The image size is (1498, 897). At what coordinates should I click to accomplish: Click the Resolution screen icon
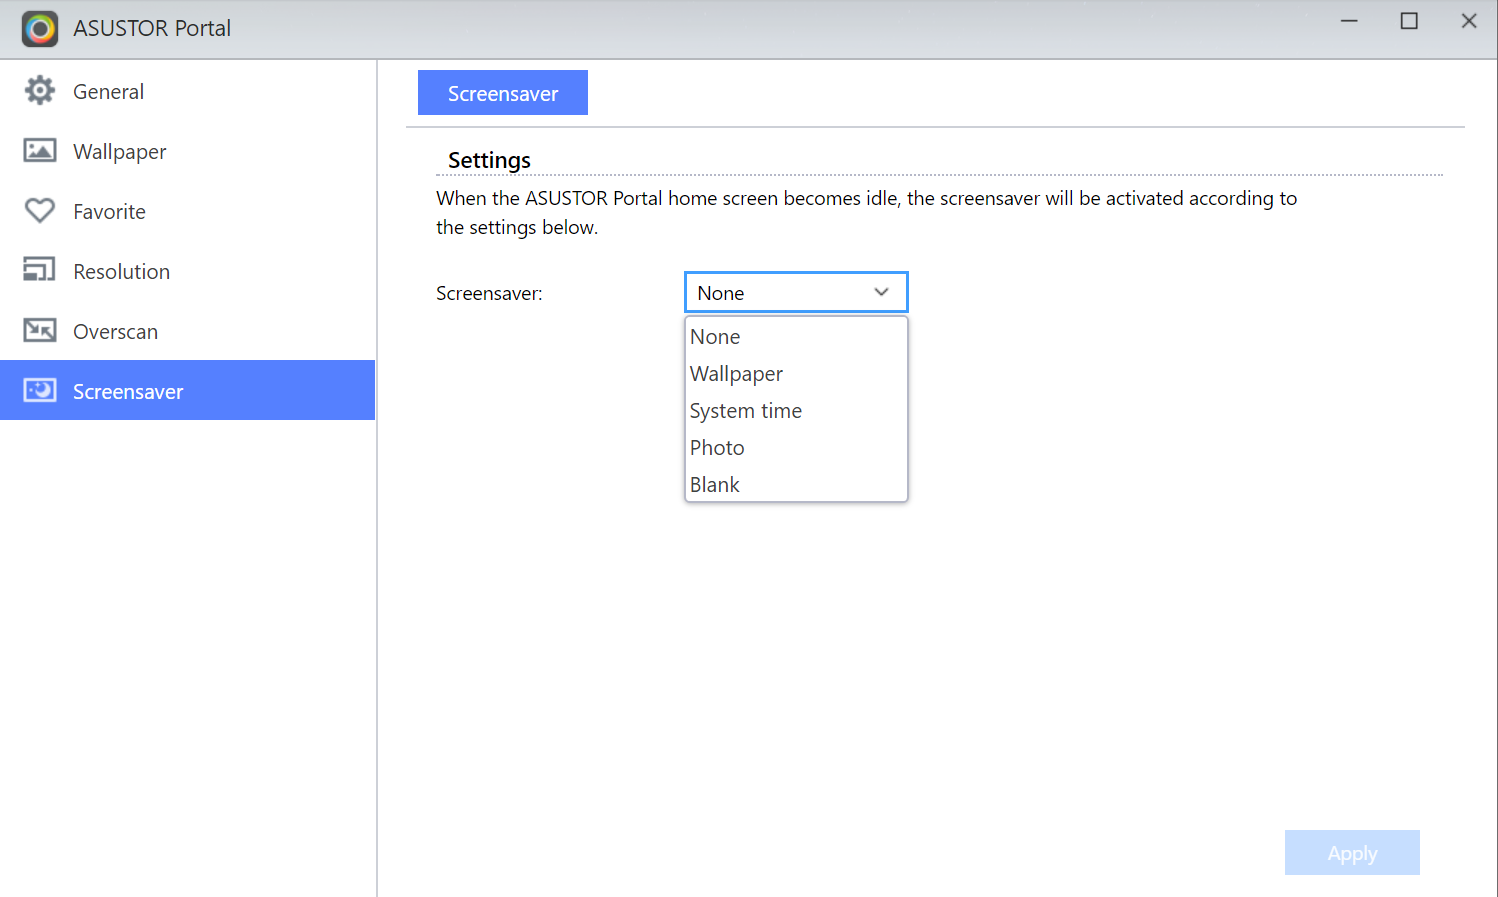pyautogui.click(x=40, y=269)
